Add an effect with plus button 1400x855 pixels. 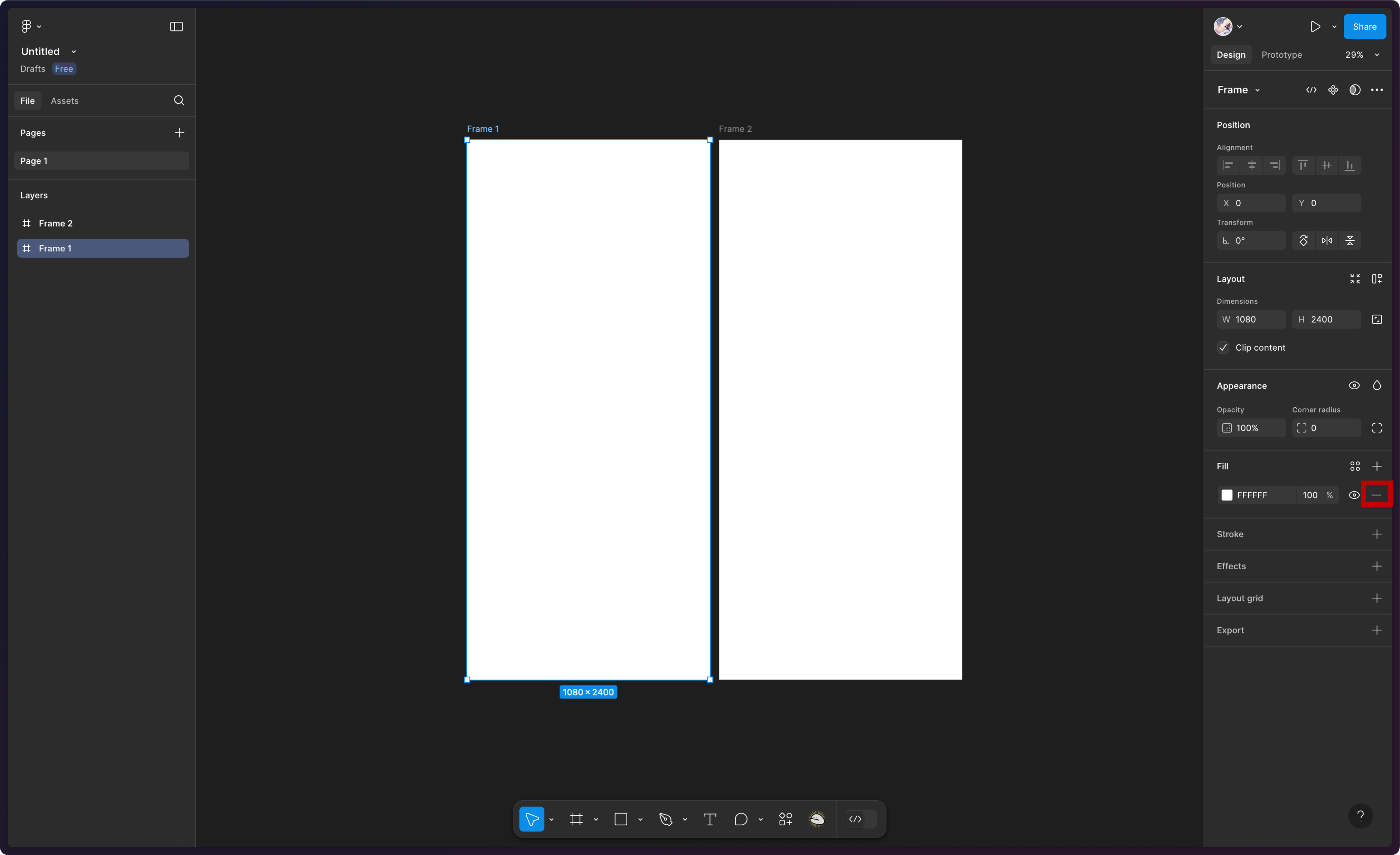(x=1377, y=567)
